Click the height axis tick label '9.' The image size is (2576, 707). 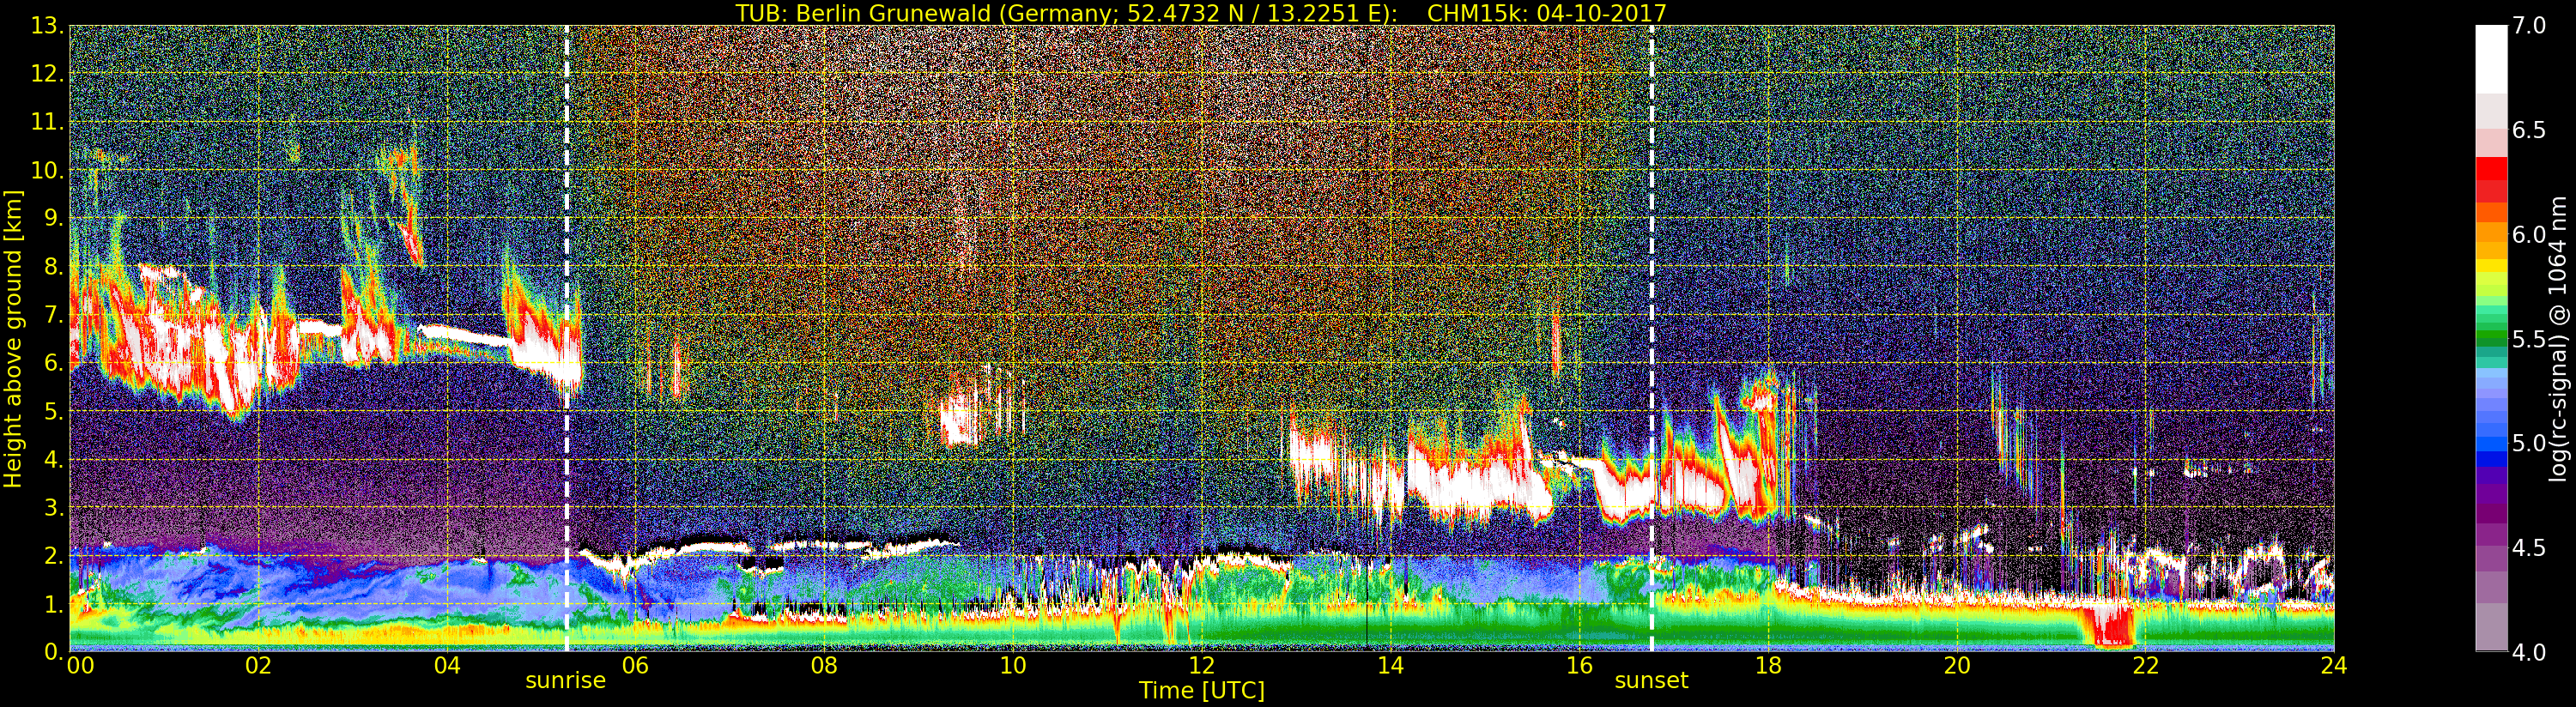[54, 218]
